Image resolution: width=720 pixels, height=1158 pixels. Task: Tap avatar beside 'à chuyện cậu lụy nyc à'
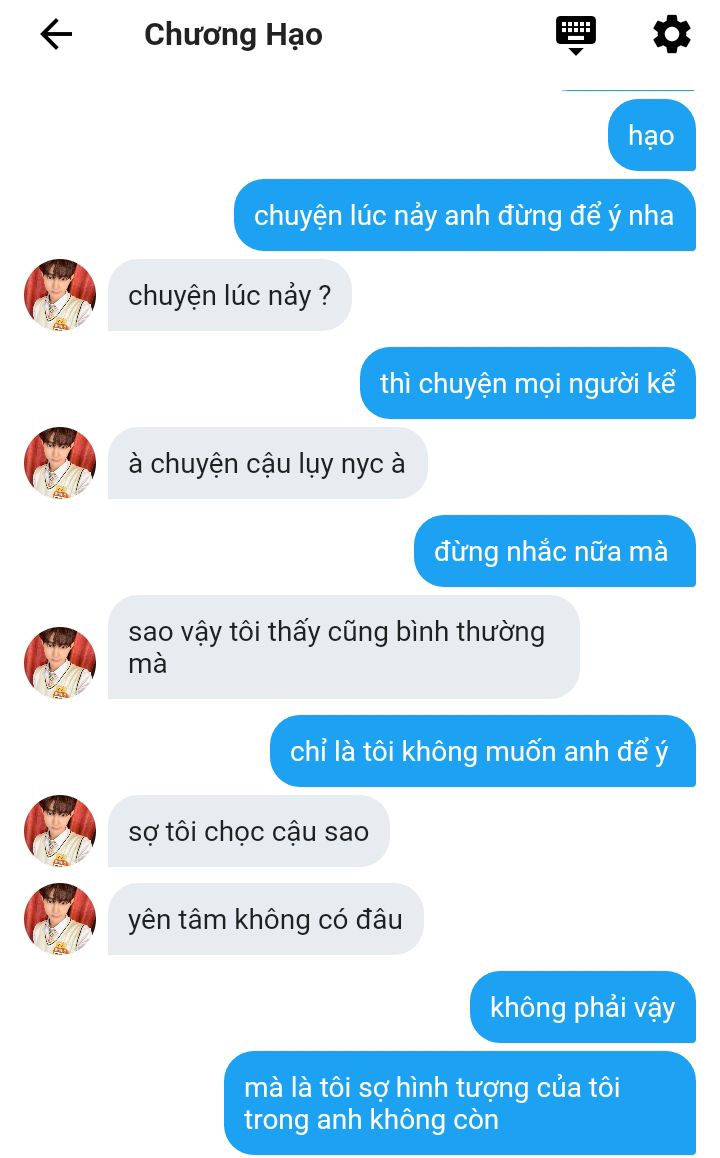tap(60, 463)
